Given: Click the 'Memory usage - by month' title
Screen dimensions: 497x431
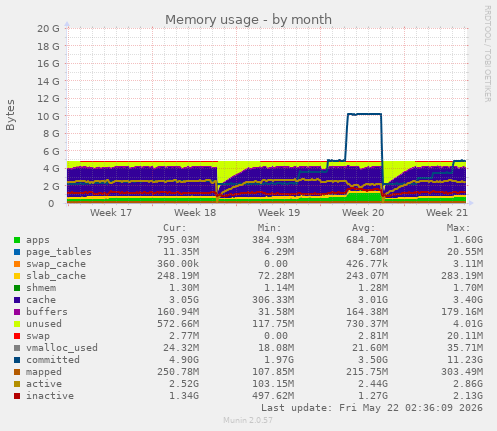Looking at the screenshot, I should [248, 20].
